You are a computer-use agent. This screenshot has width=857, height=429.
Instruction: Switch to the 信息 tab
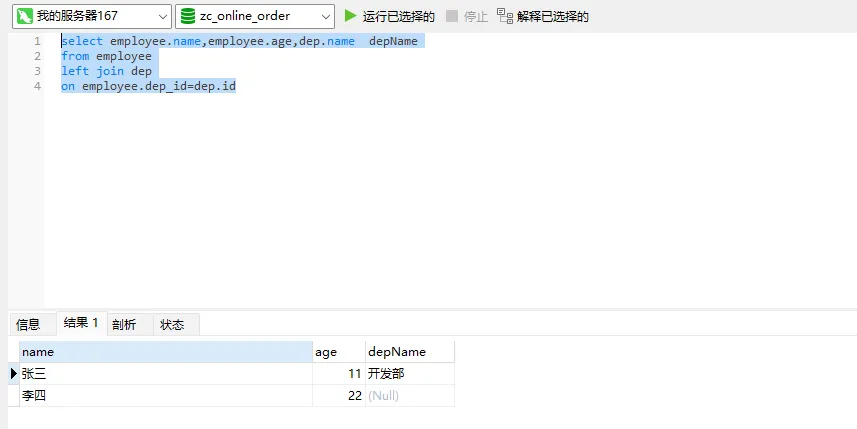[x=28, y=324]
